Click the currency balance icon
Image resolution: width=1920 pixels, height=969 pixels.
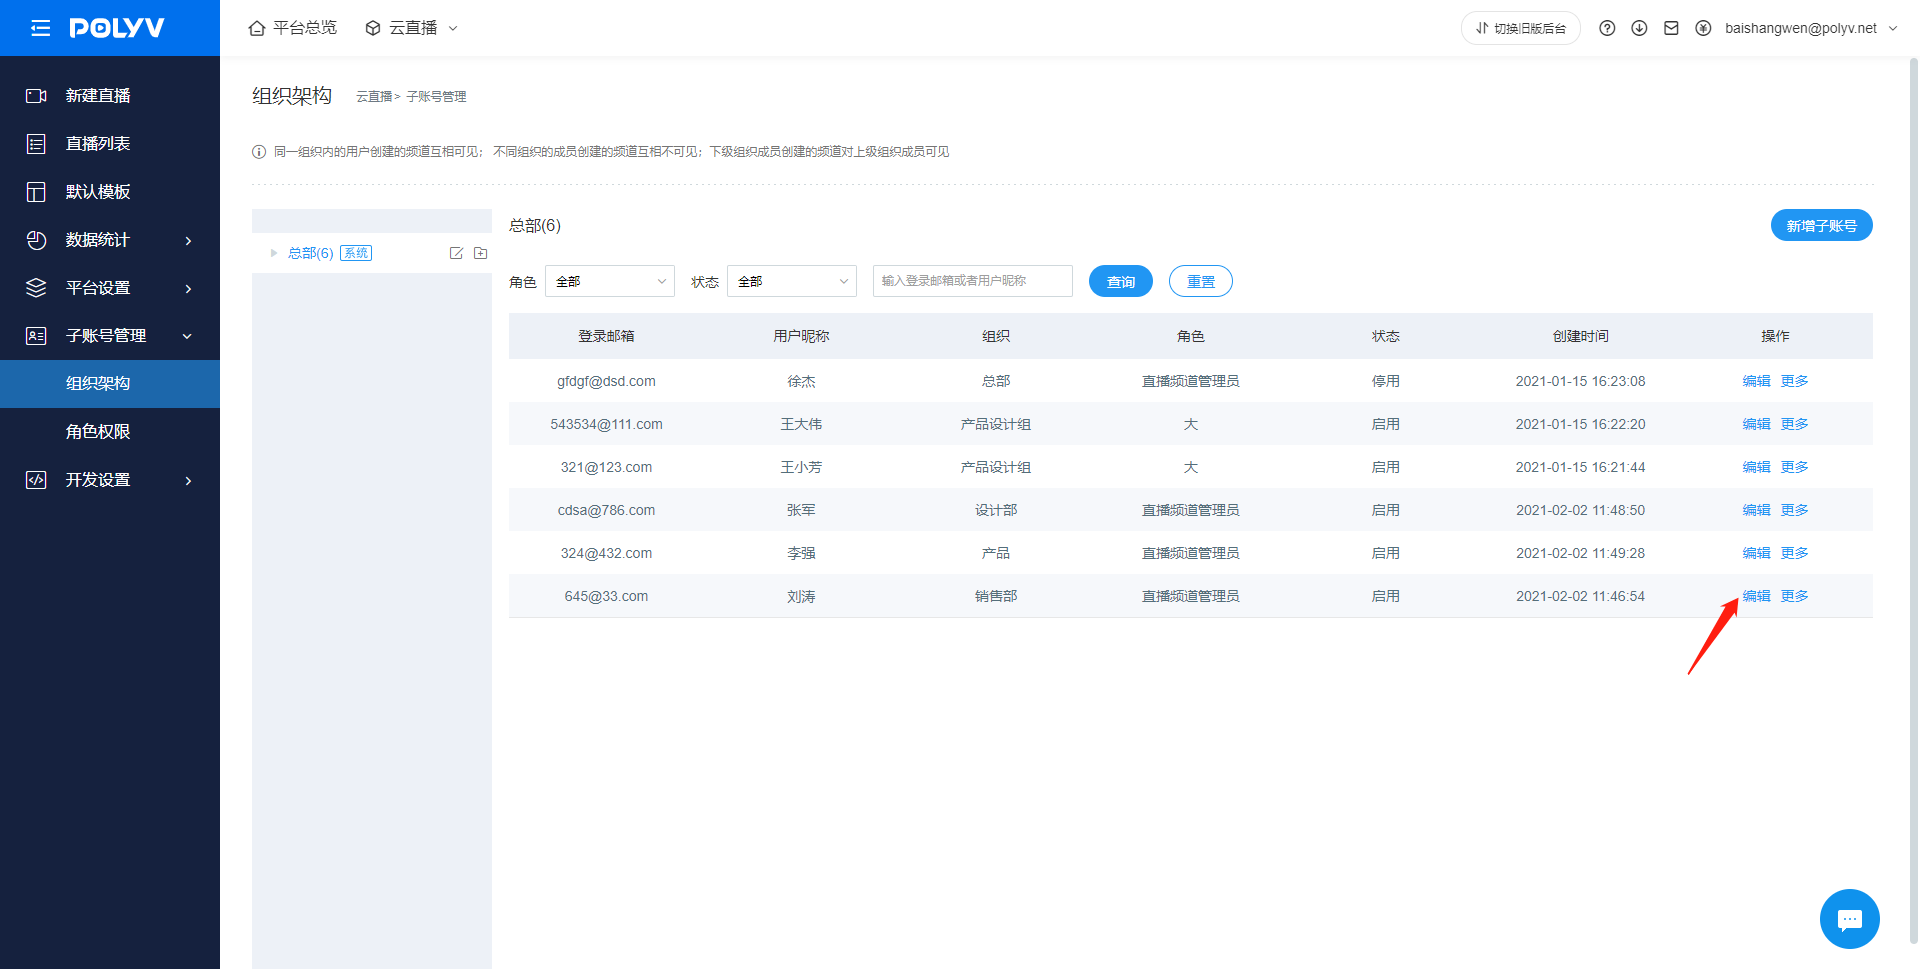coord(1703,28)
